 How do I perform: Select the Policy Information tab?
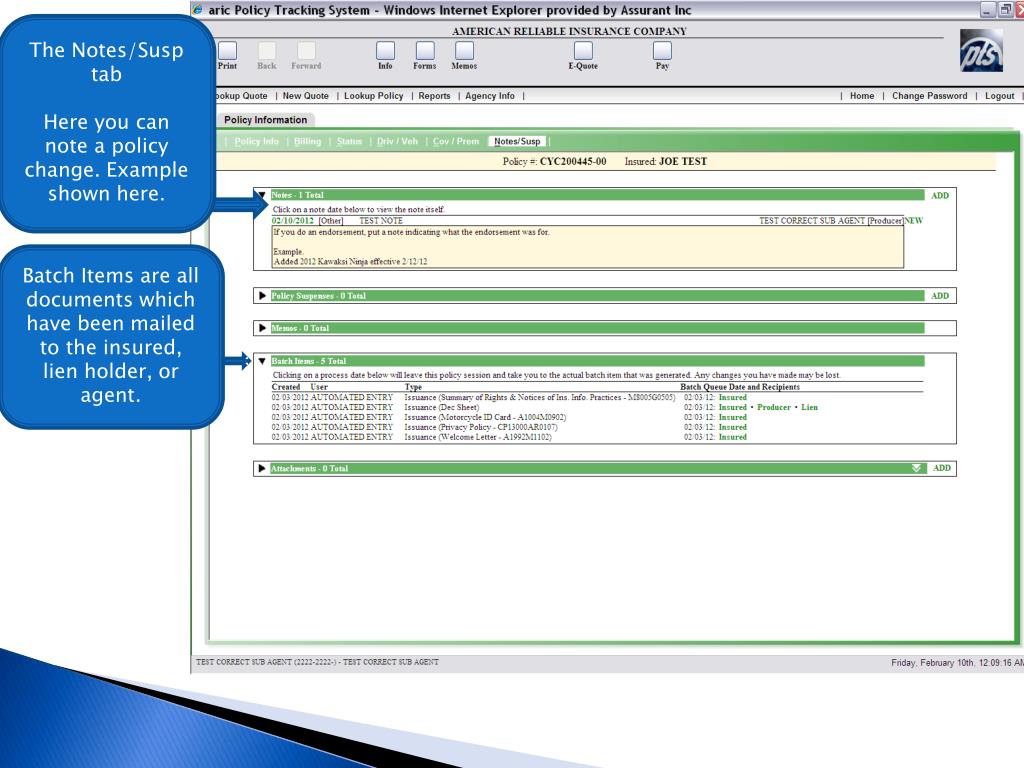[265, 120]
